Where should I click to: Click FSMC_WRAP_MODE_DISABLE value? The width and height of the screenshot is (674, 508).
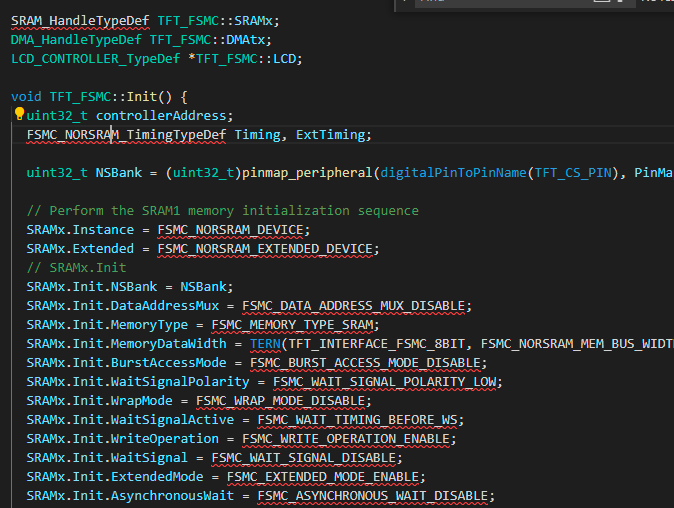click(x=280, y=401)
